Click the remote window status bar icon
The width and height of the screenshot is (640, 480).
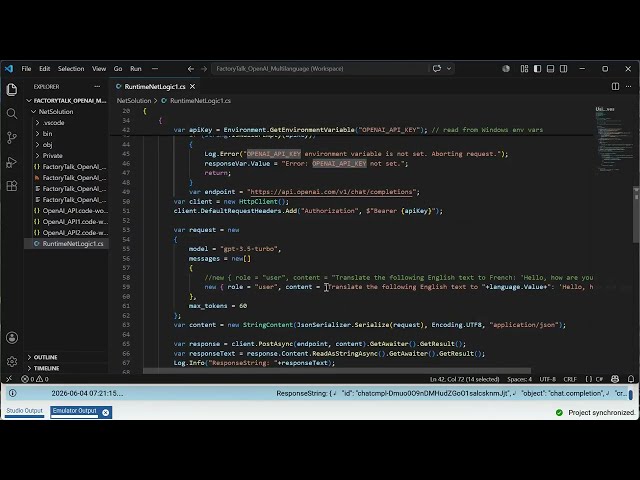tap(9, 379)
